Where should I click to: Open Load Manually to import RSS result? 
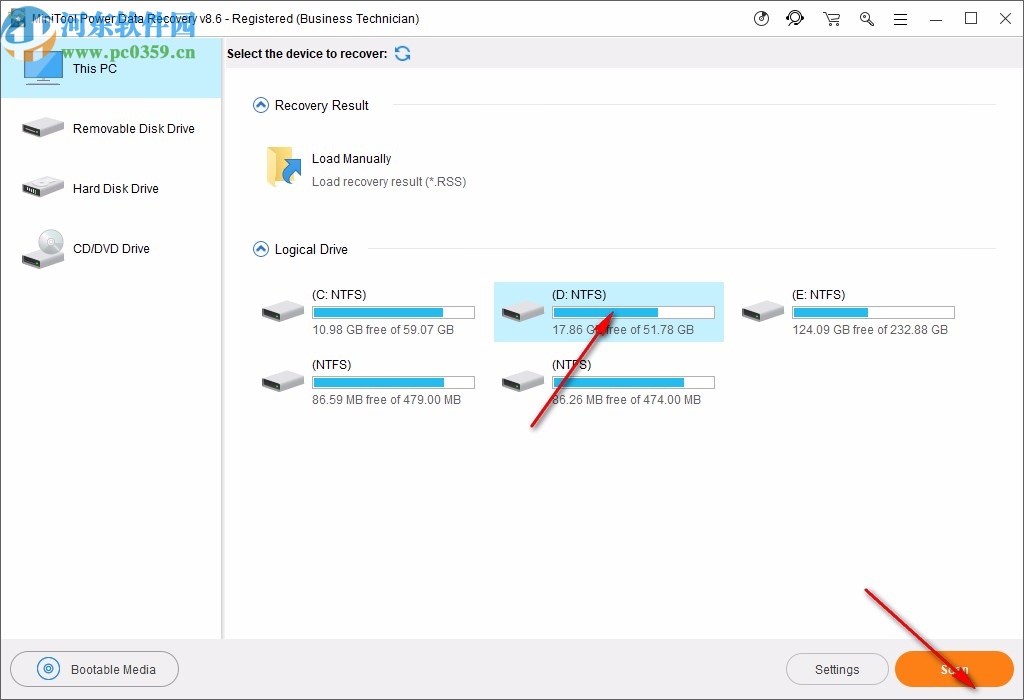[x=352, y=158]
